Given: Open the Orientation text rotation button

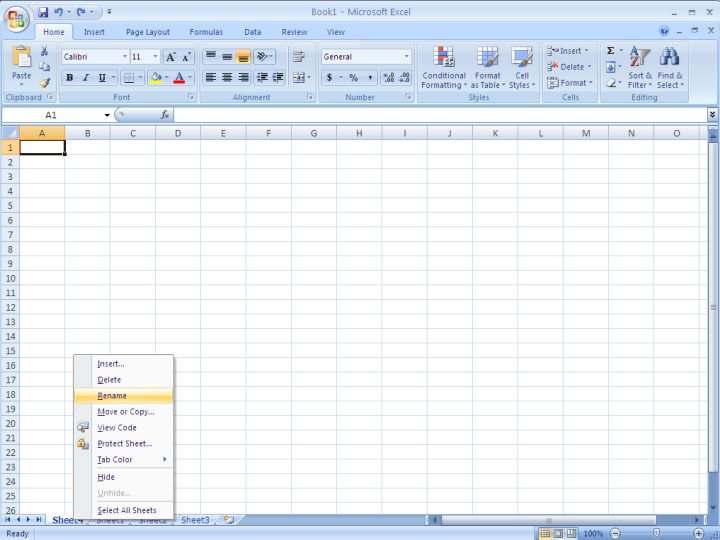Looking at the screenshot, I should [264, 56].
